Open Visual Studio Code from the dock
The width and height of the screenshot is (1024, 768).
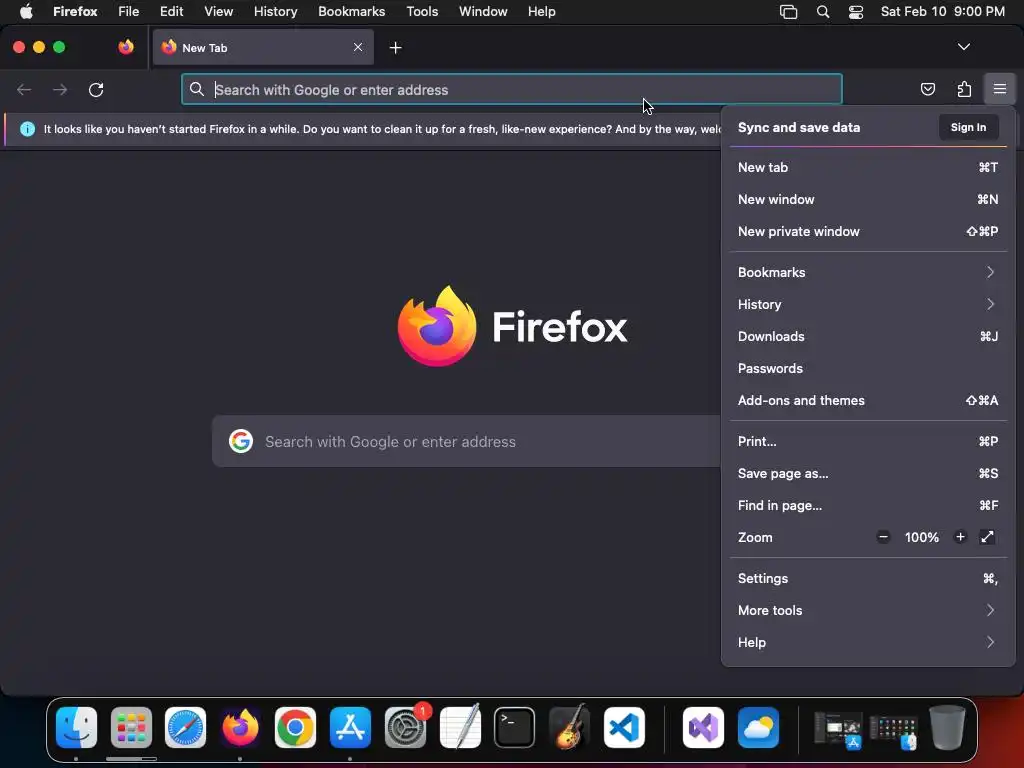pyautogui.click(x=624, y=727)
